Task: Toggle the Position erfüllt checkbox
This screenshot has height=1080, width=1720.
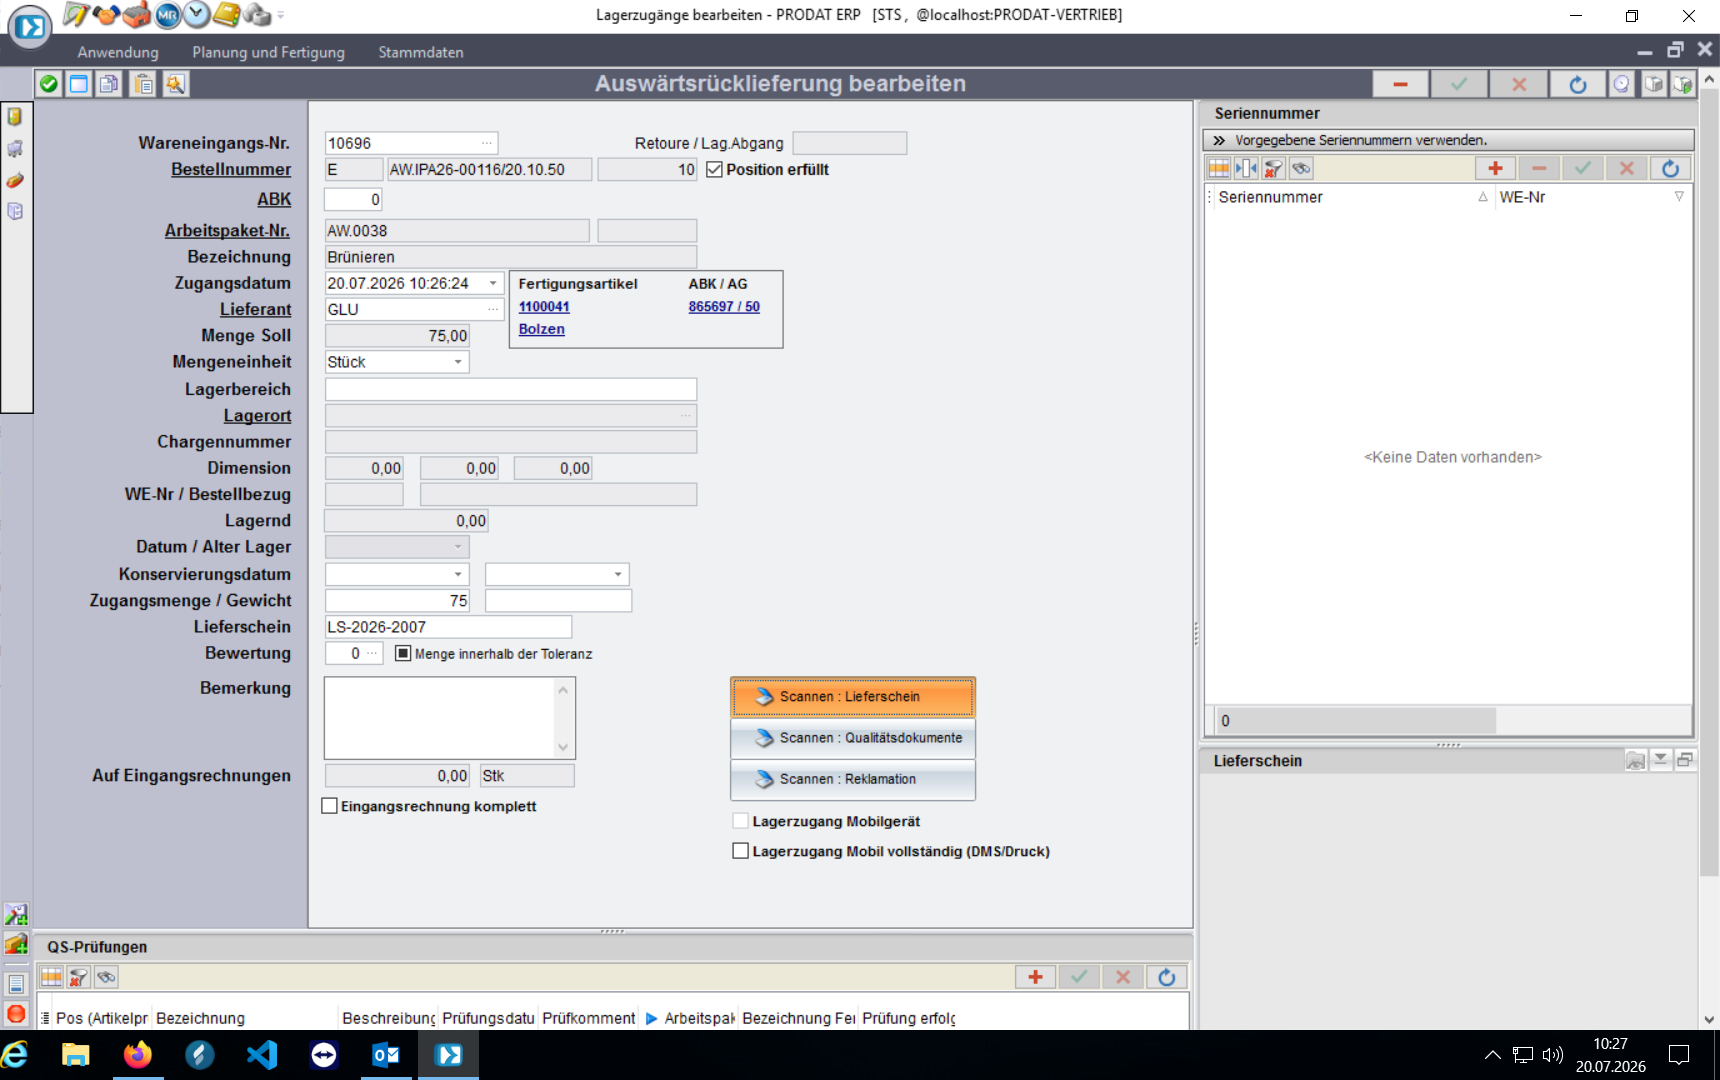Action: (x=714, y=170)
